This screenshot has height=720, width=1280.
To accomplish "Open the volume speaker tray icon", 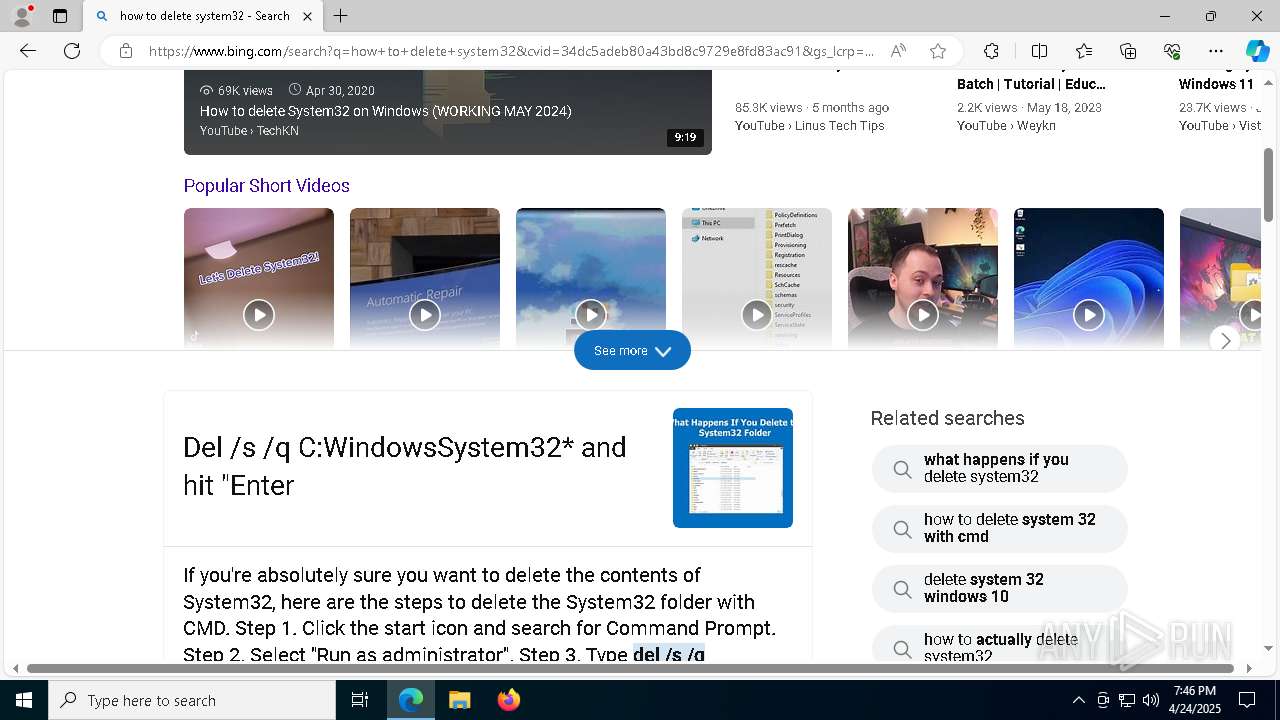I will tap(1151, 700).
